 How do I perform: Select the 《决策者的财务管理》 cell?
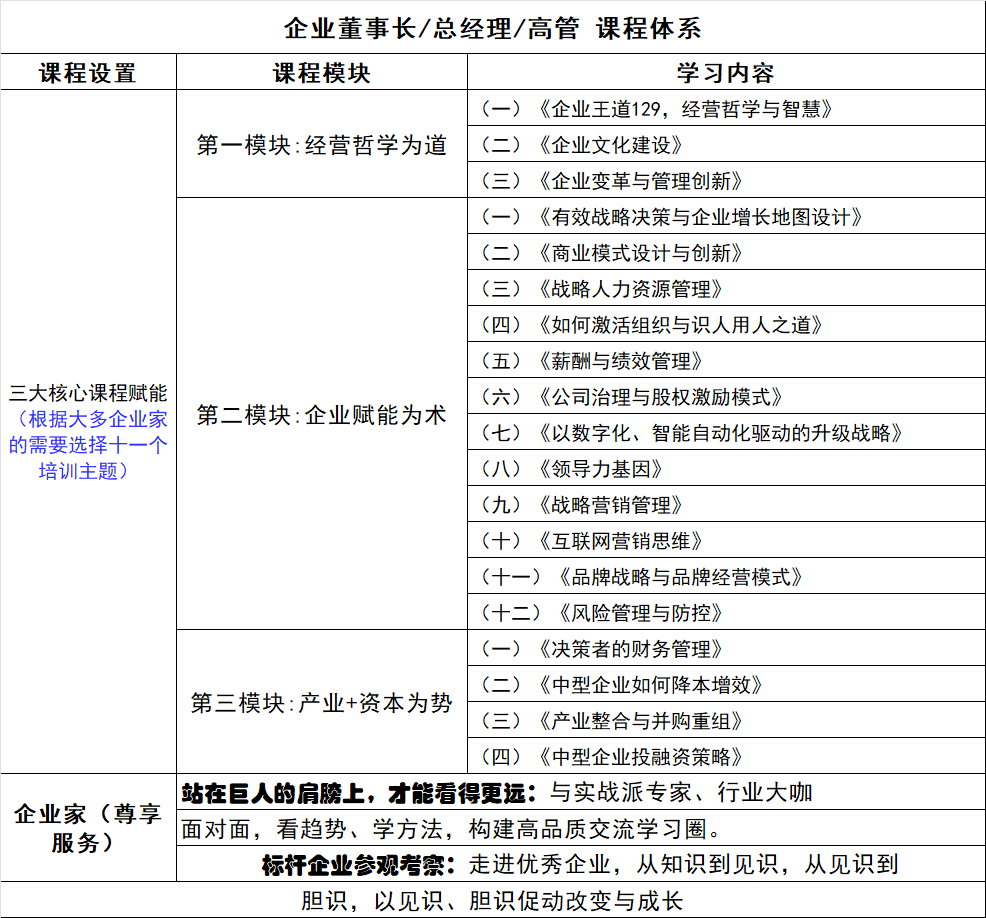[602, 649]
